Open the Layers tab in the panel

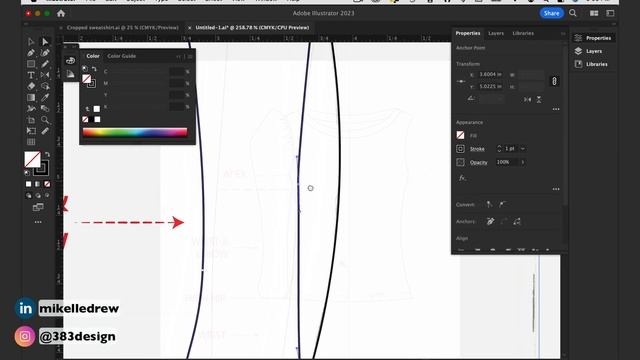click(496, 33)
